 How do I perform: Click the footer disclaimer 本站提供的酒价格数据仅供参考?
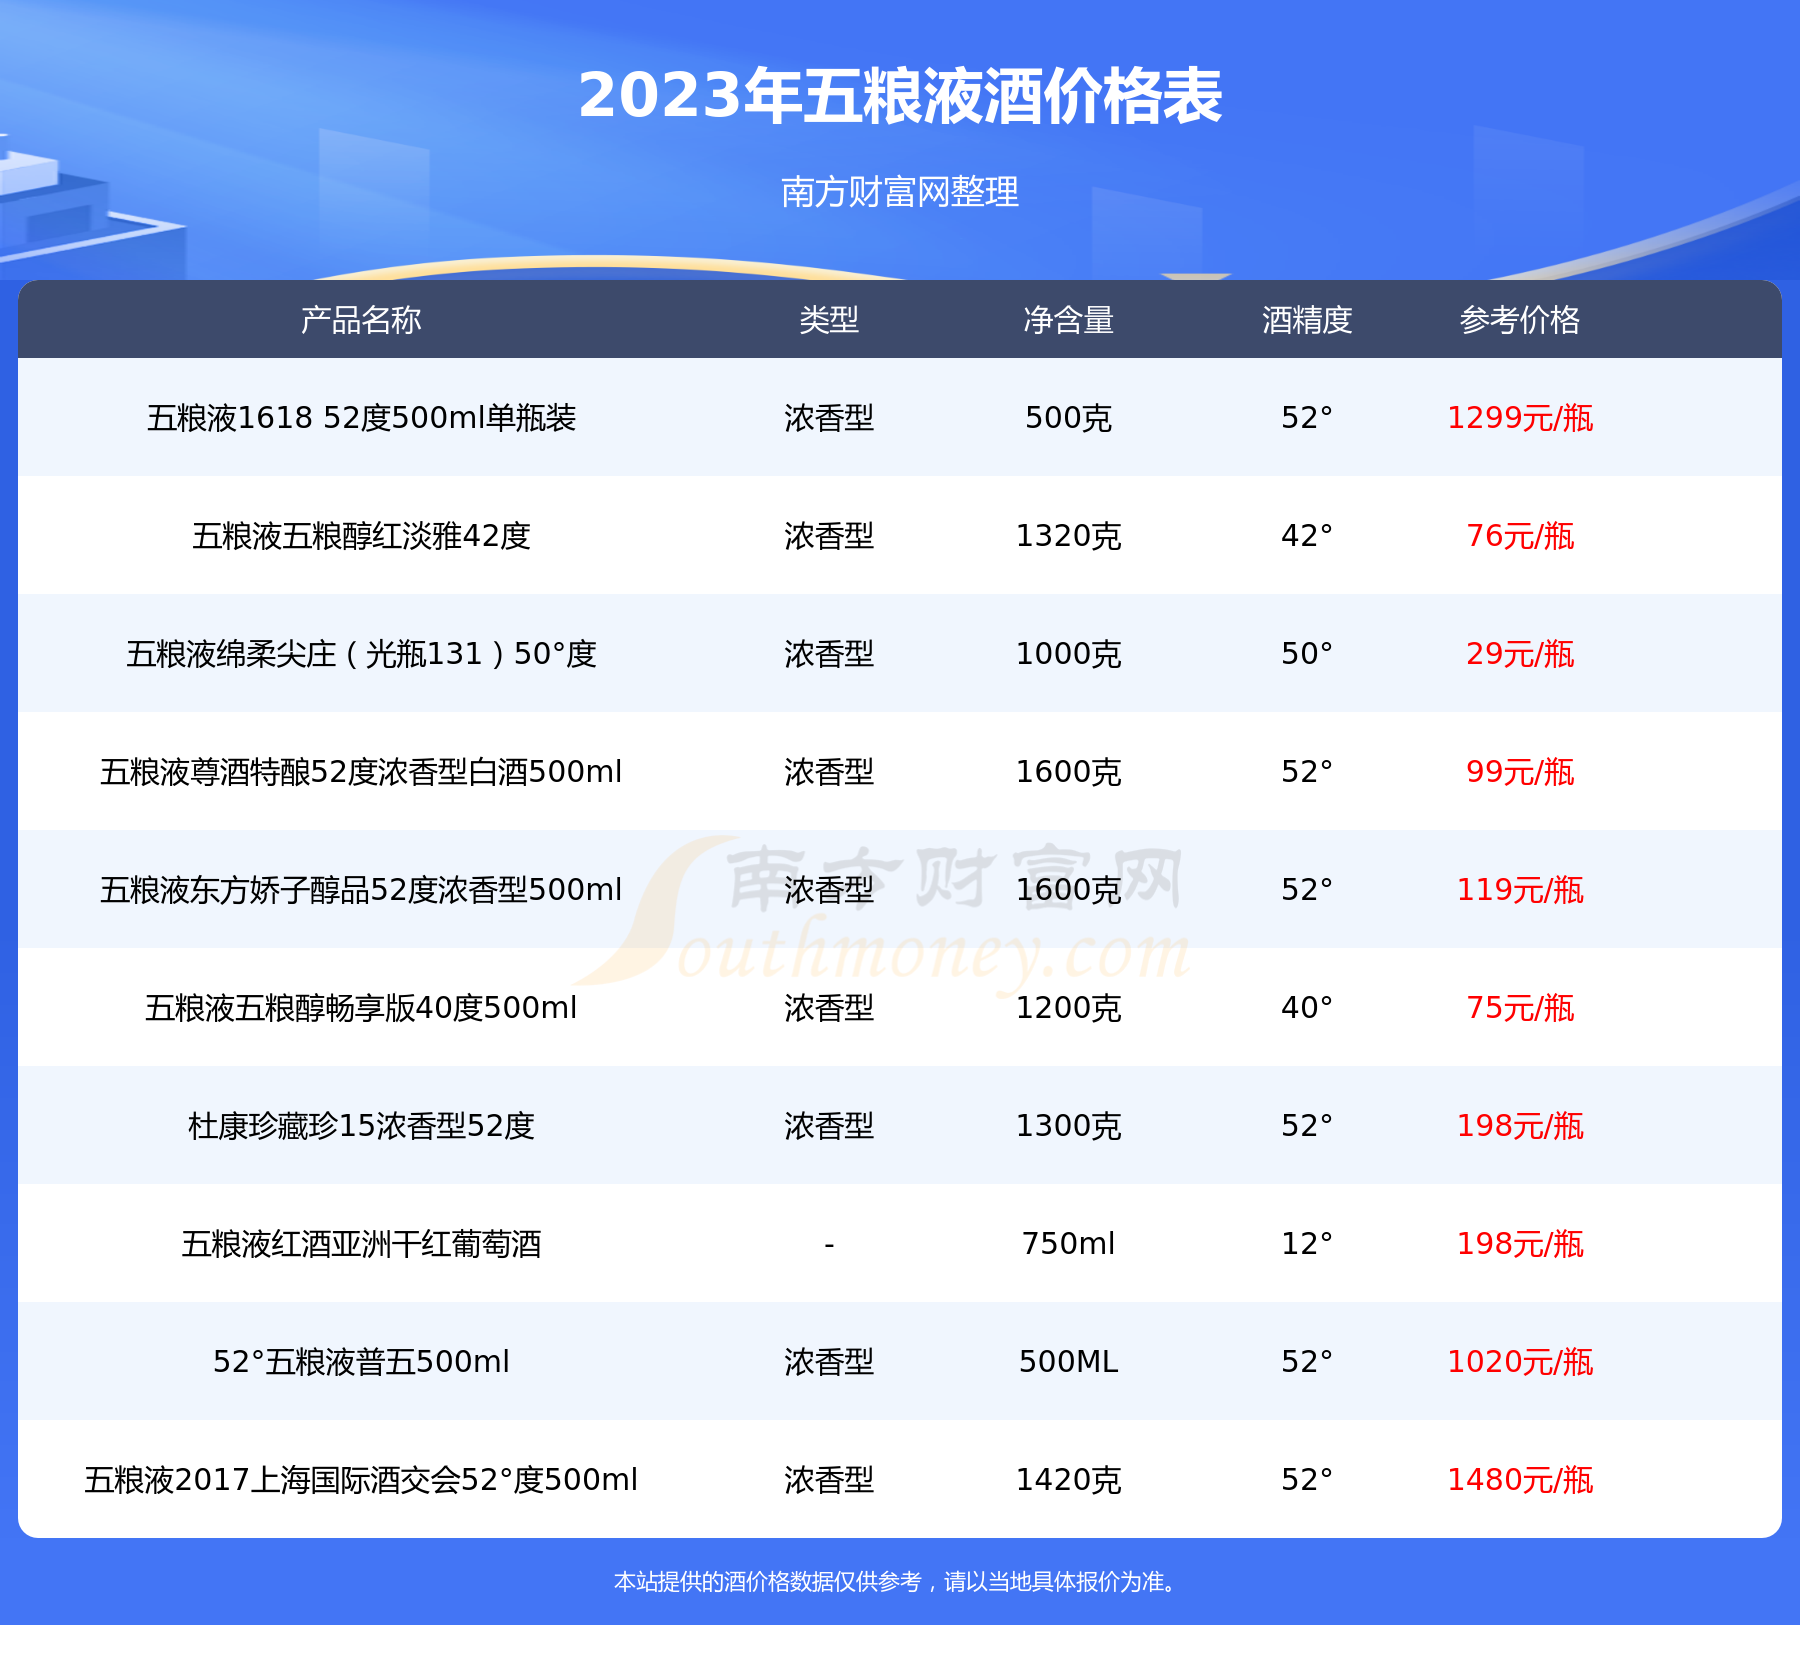coord(767,1582)
